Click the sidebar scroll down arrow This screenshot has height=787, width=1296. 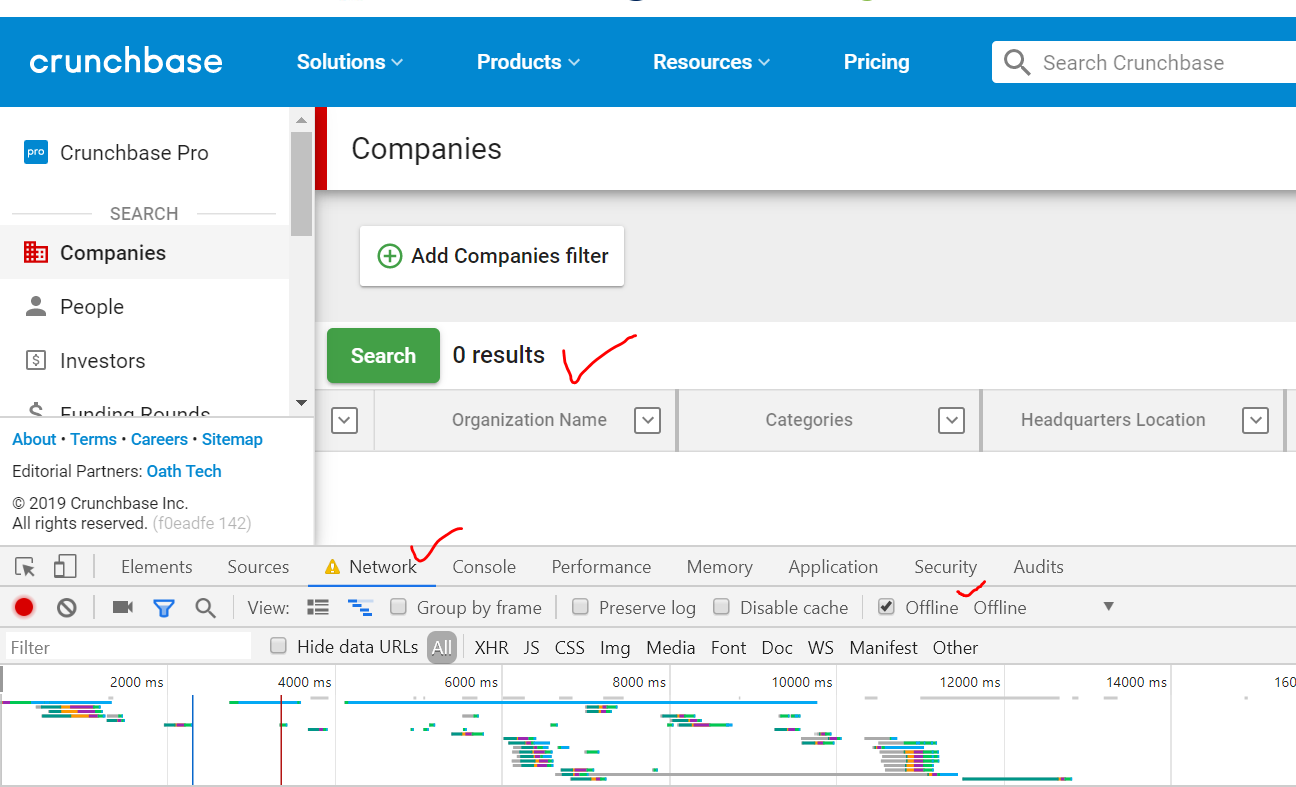[301, 403]
